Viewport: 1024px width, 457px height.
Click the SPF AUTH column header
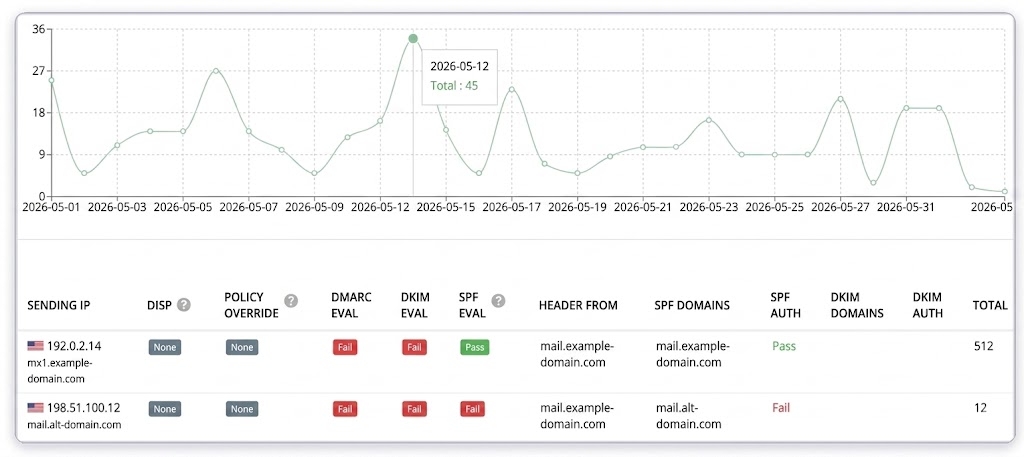[x=786, y=305]
